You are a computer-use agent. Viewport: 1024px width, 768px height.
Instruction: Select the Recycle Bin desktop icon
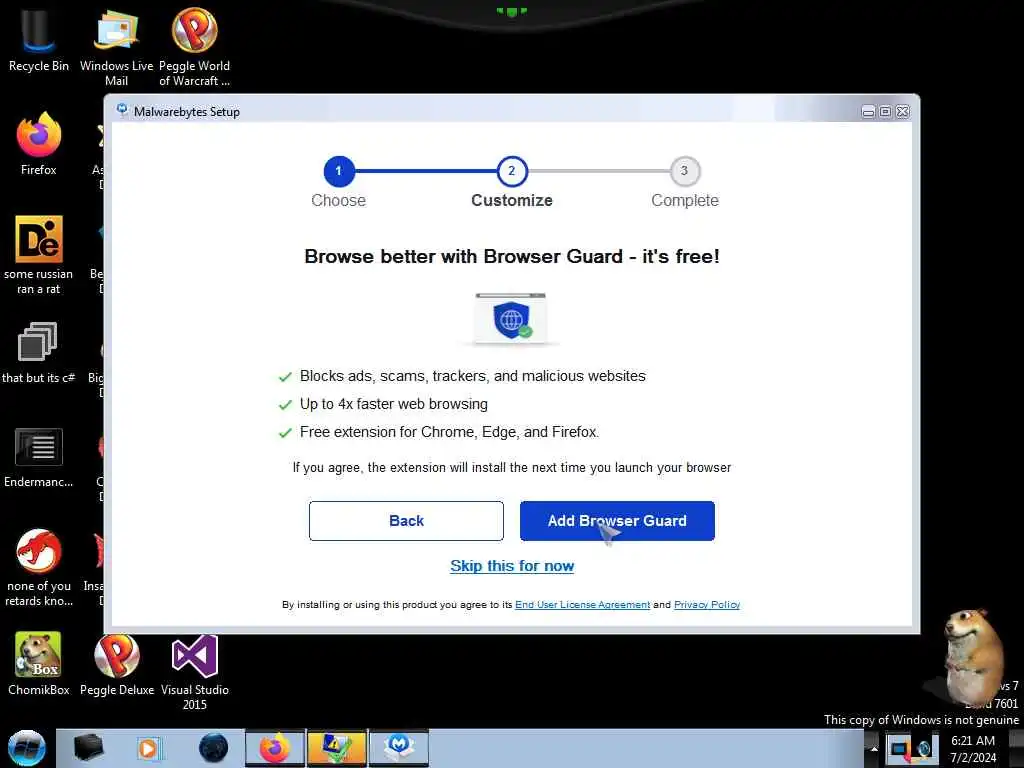pyautogui.click(x=39, y=40)
